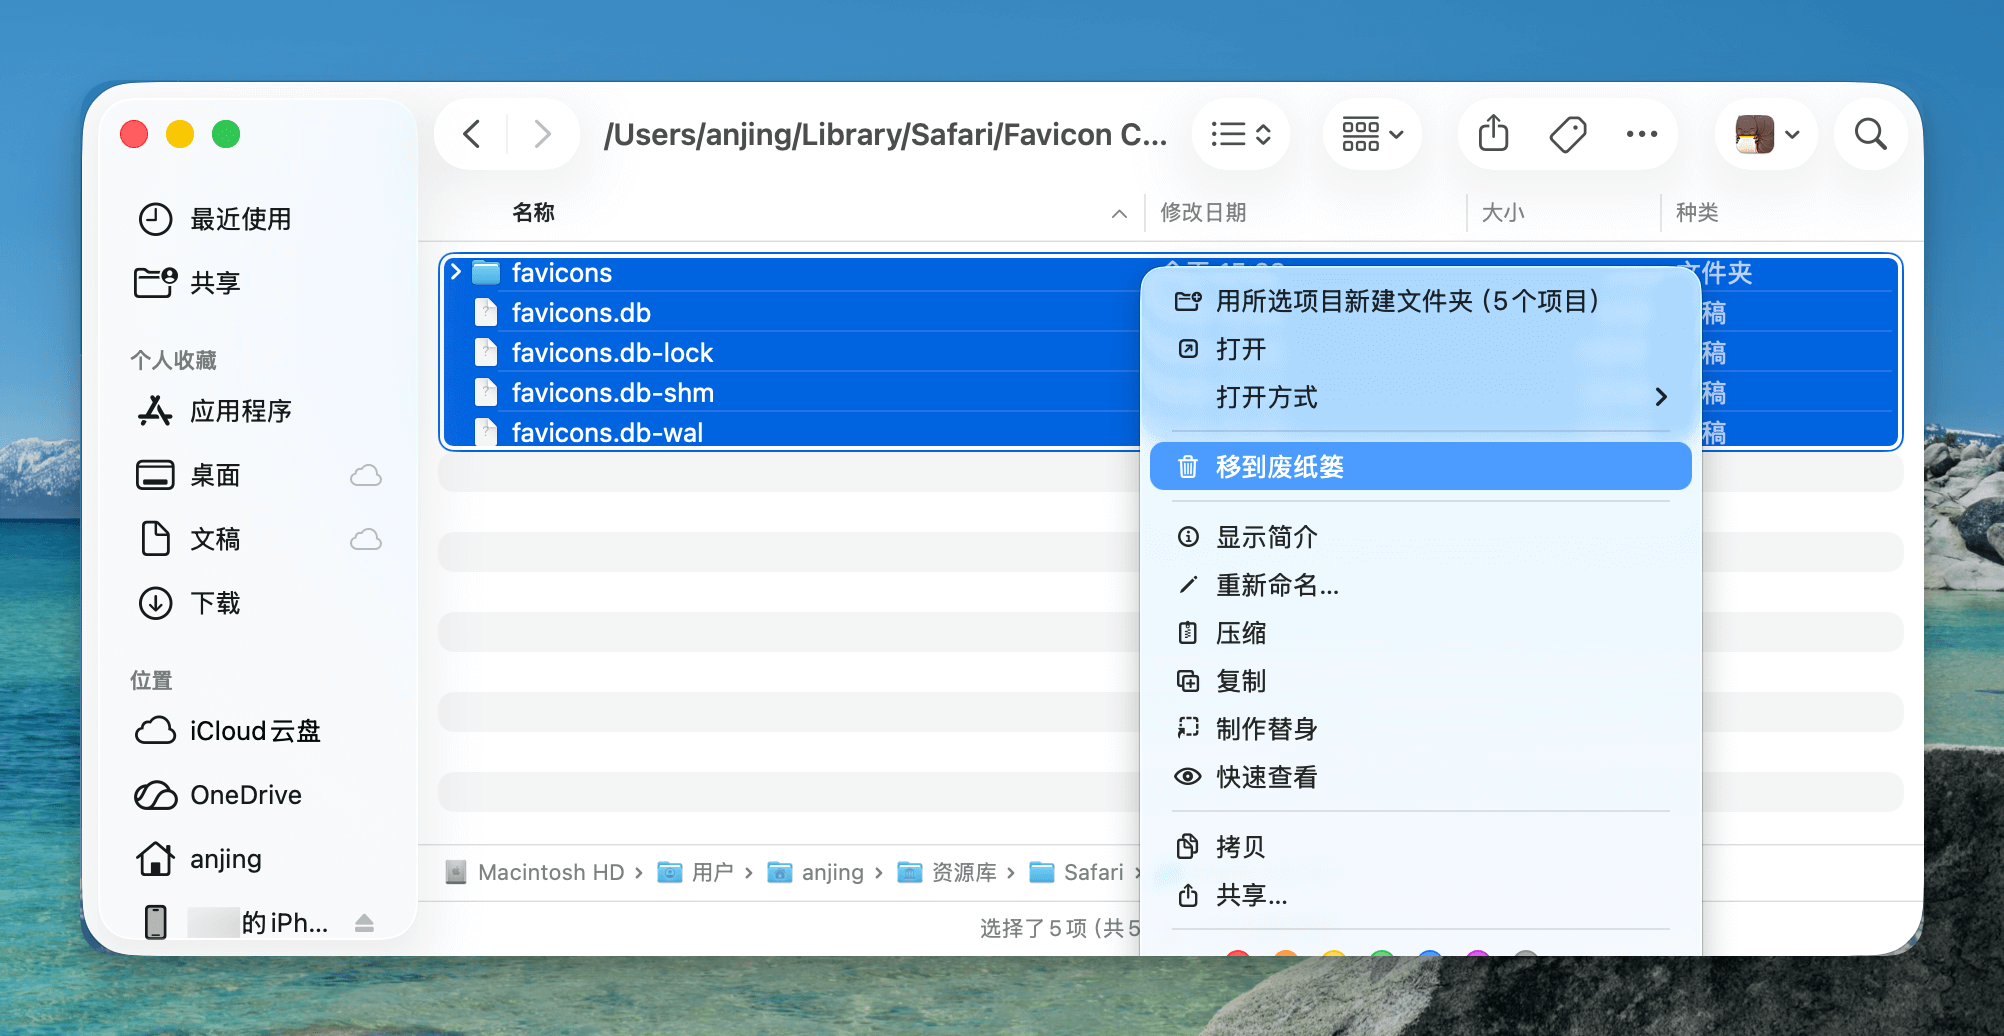Click the tag icon in toolbar
Screen dimensions: 2004x1036
click(x=1568, y=134)
